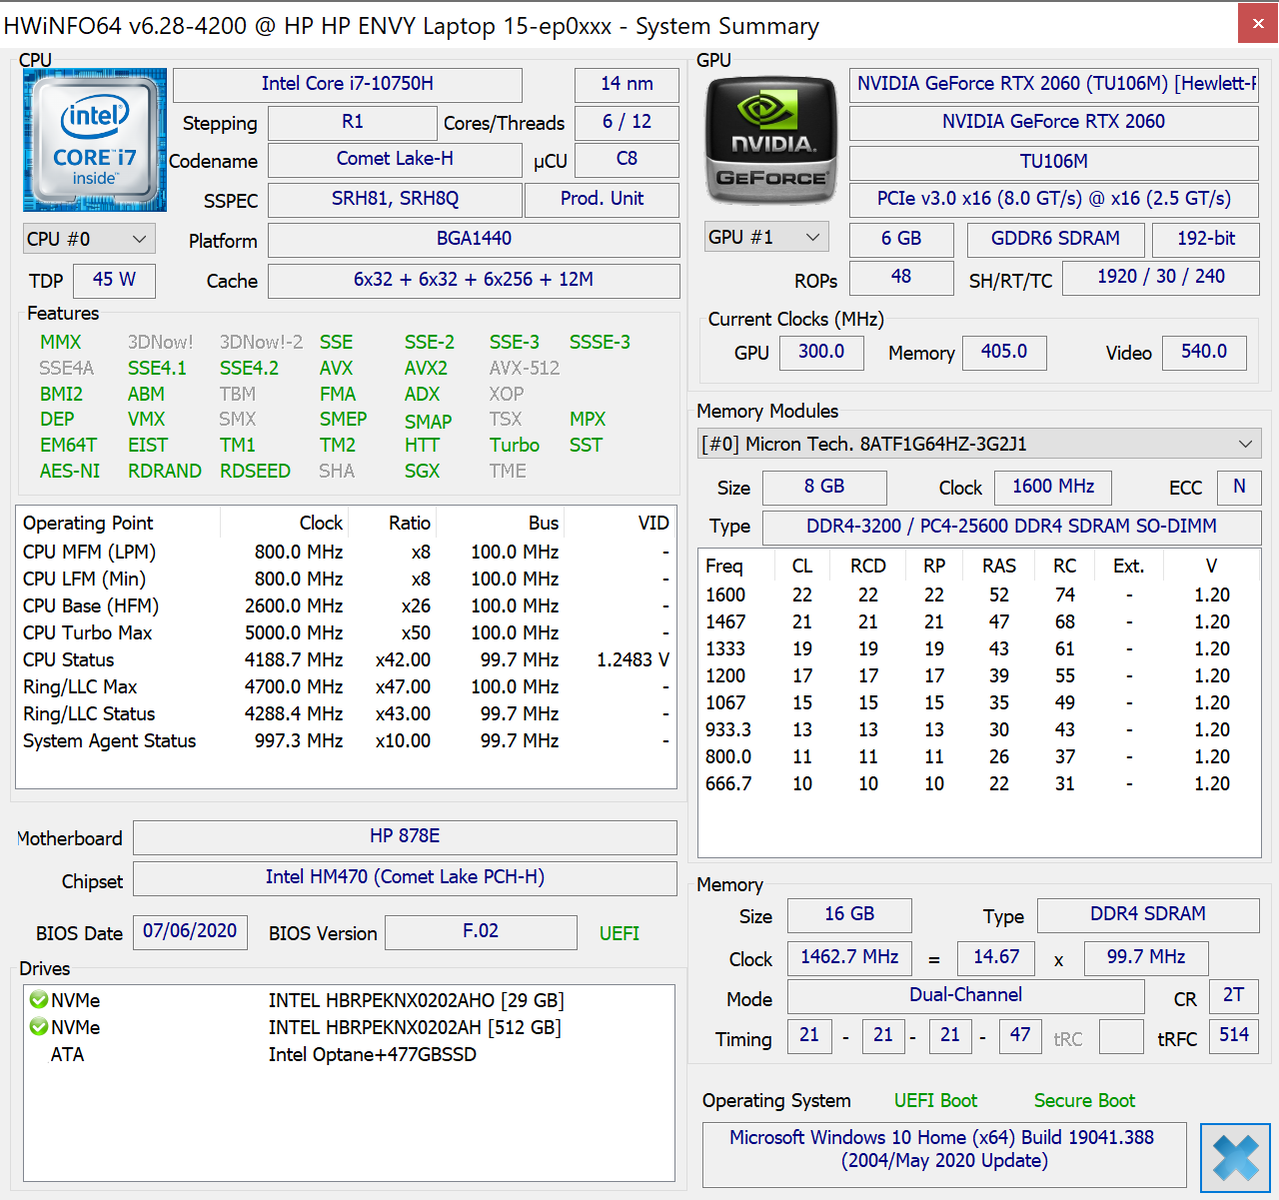Viewport: 1279px width, 1200px height.
Task: Click the Prod. Unit field
Action: 602,199
